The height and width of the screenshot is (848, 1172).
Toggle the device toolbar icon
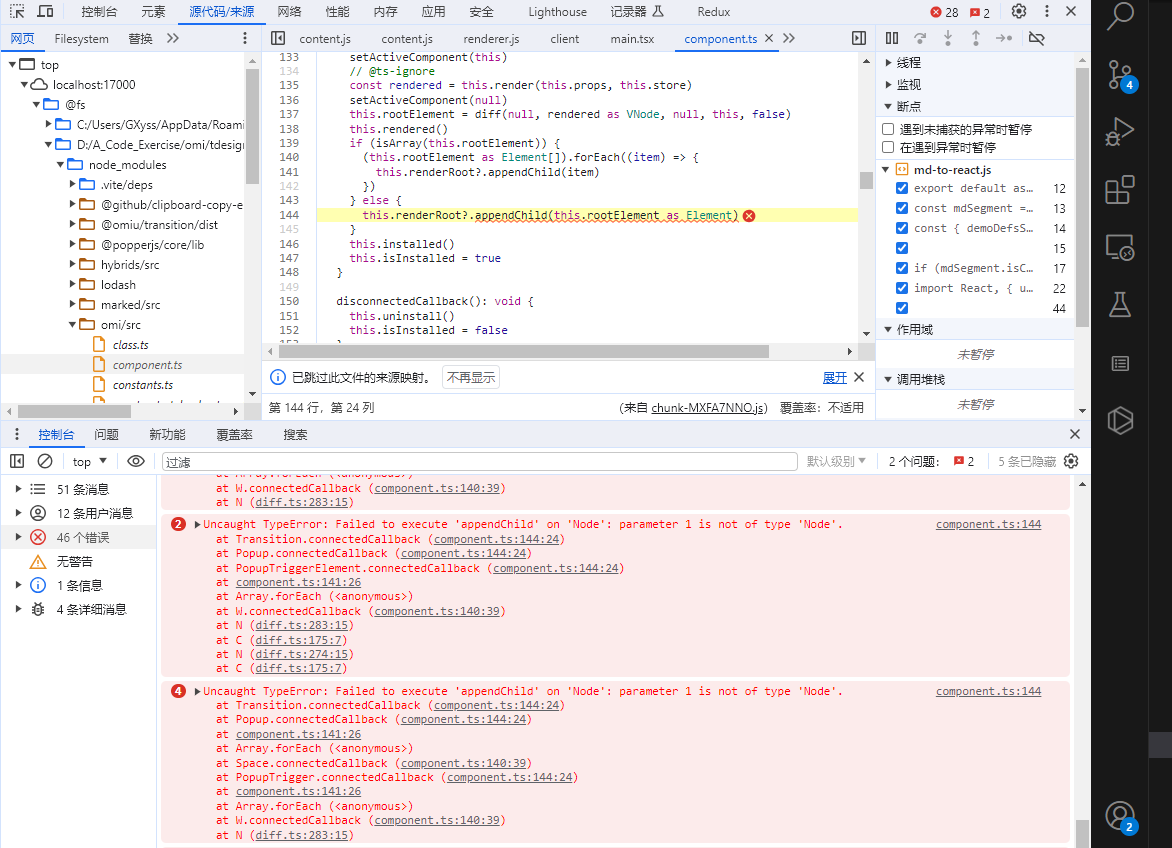pos(46,11)
